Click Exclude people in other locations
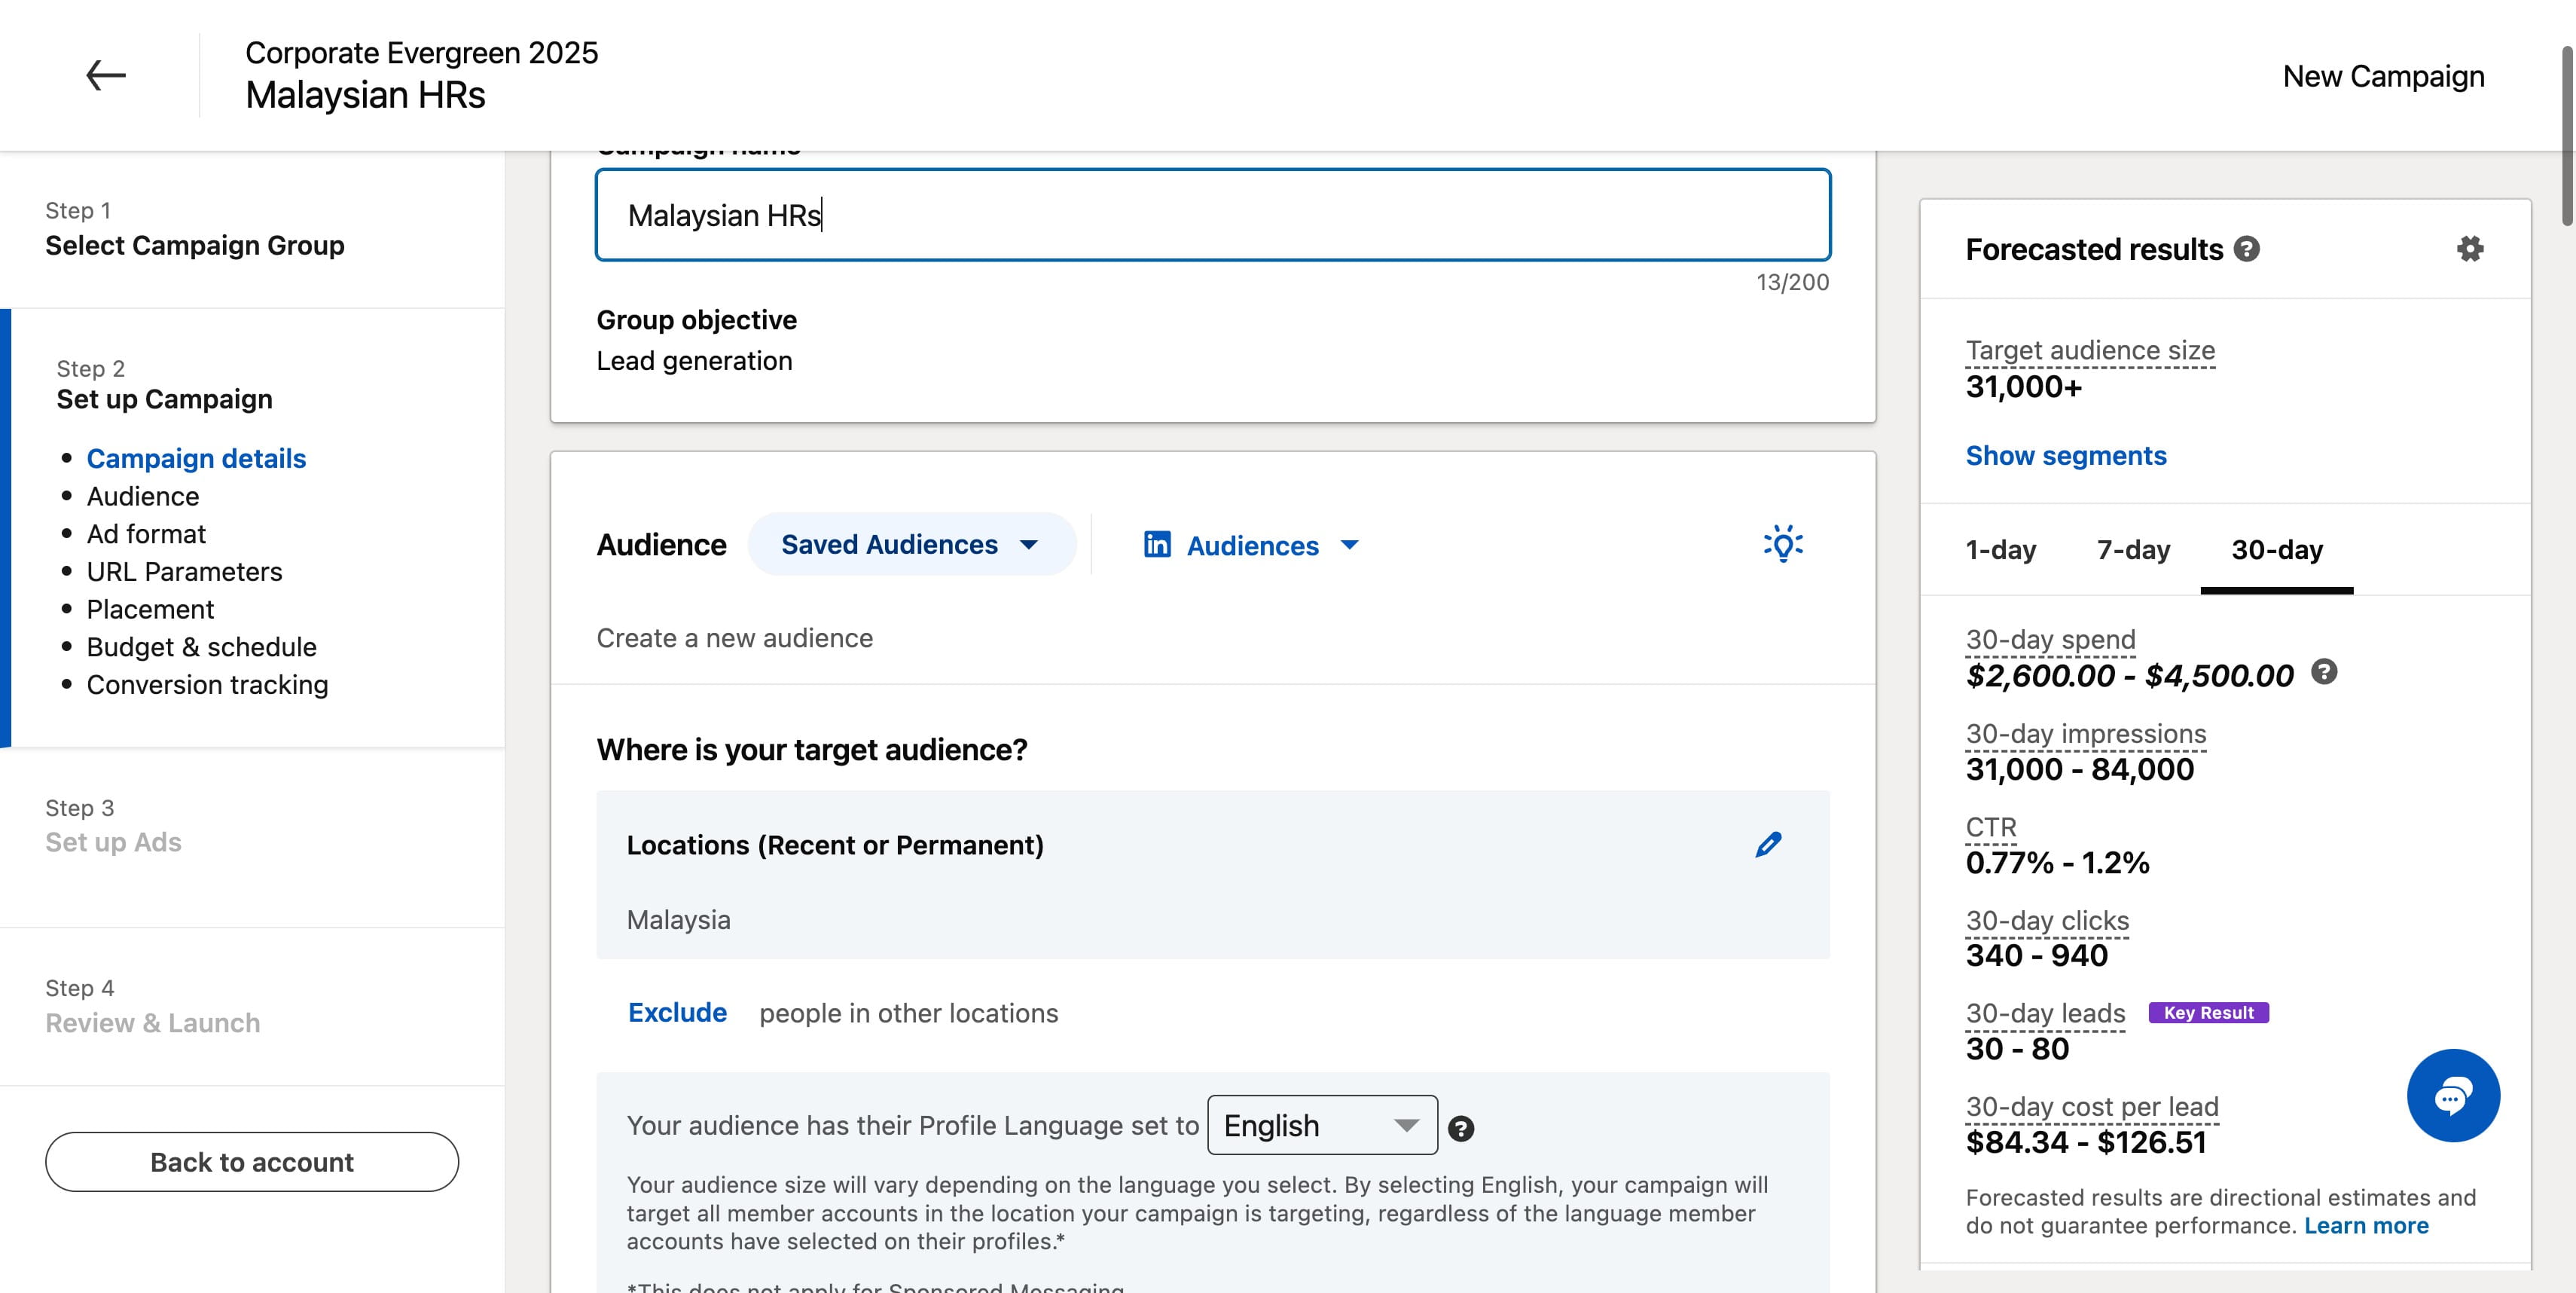 pyautogui.click(x=677, y=1013)
